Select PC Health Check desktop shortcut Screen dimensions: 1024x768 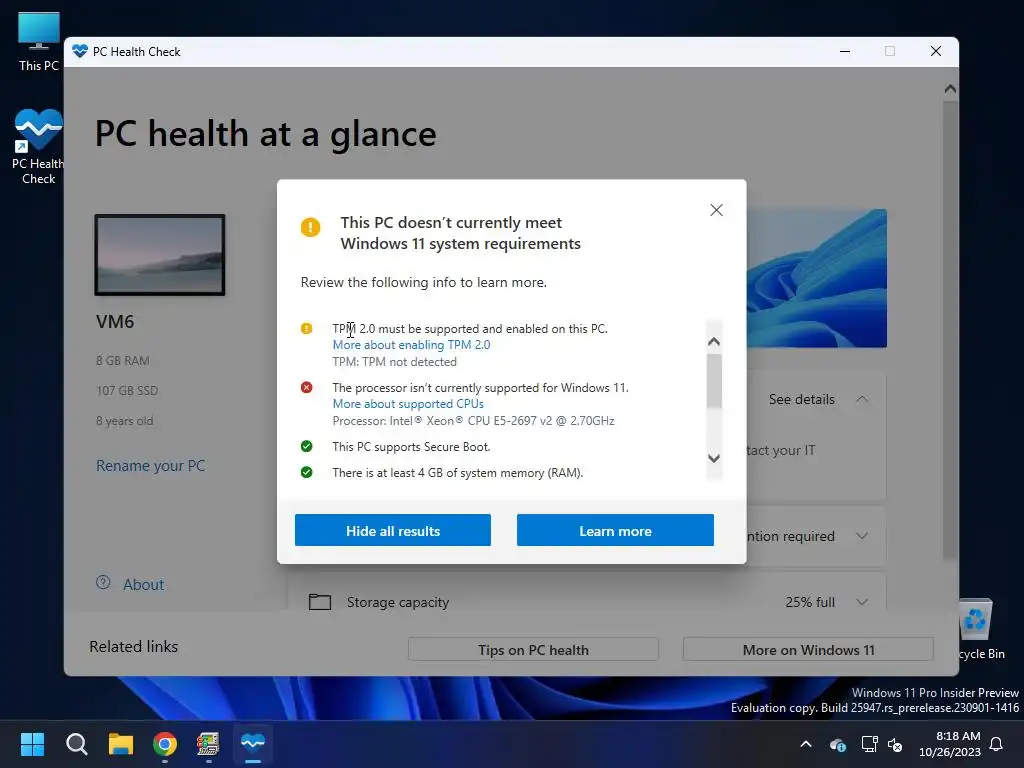pyautogui.click(x=39, y=147)
